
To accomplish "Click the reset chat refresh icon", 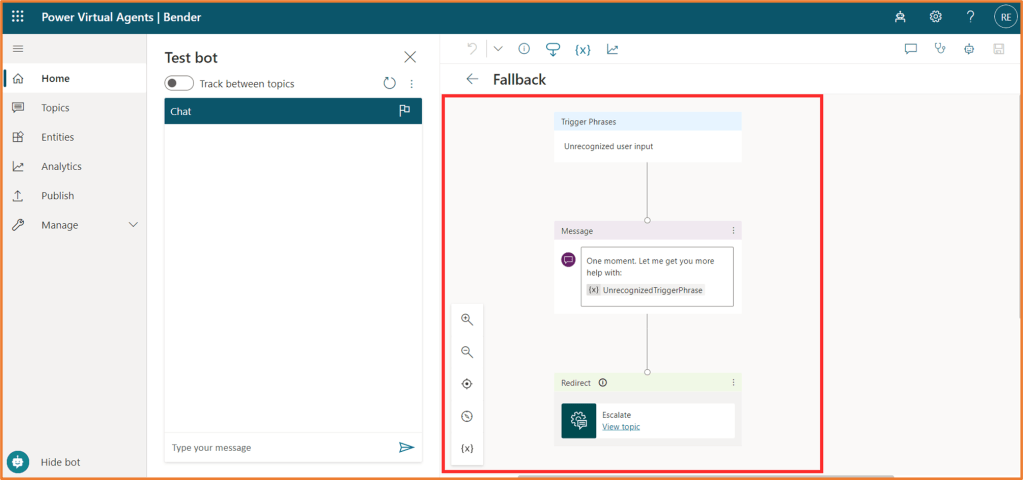I will (390, 84).
